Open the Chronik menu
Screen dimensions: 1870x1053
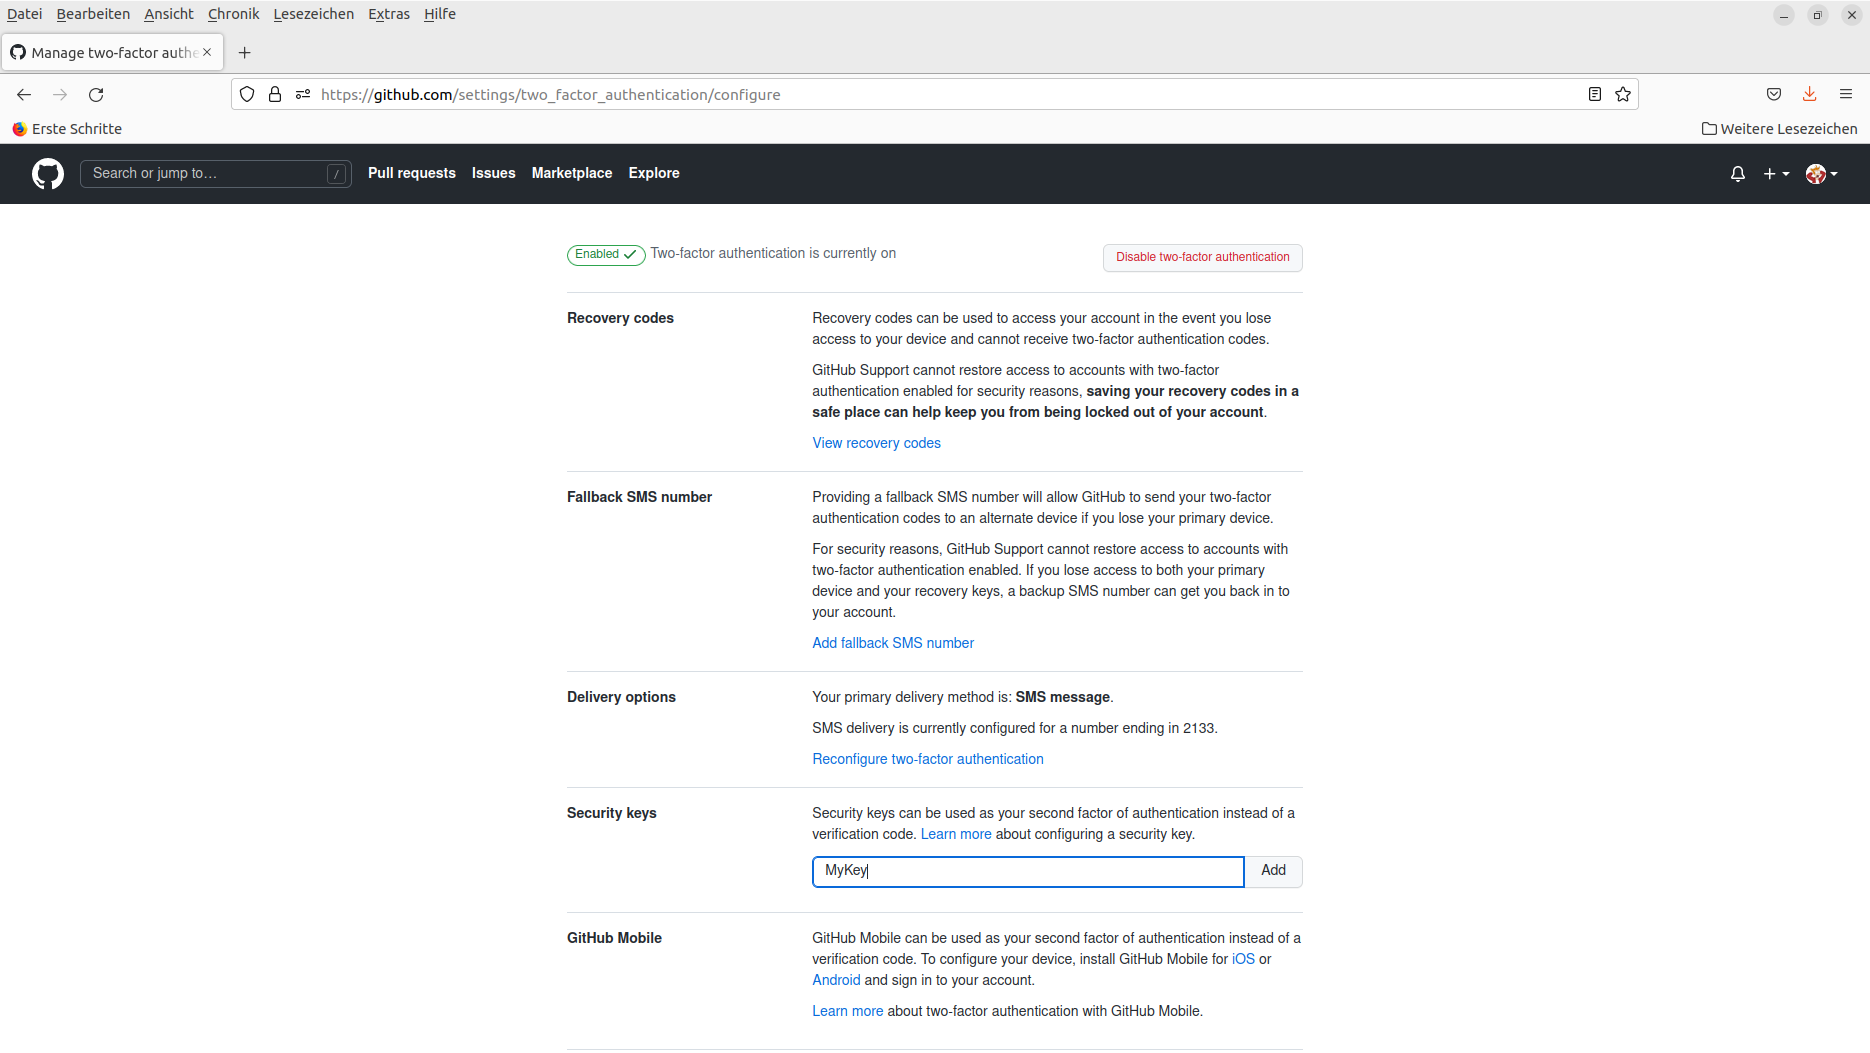233,14
